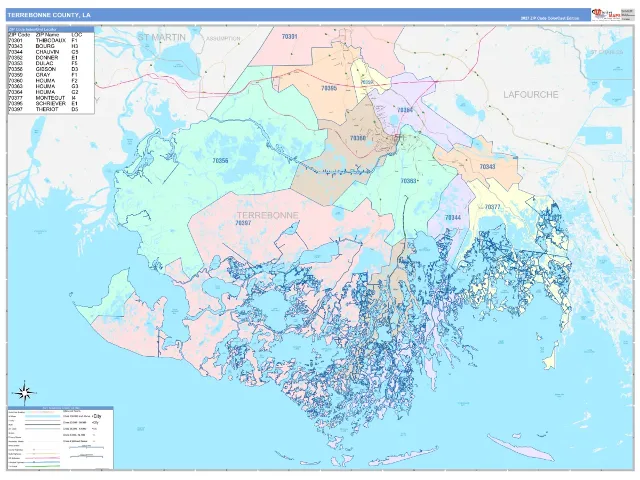The height and width of the screenshot is (480, 640).
Task: Click the ZIP Name column header
Action: [x=47, y=35]
